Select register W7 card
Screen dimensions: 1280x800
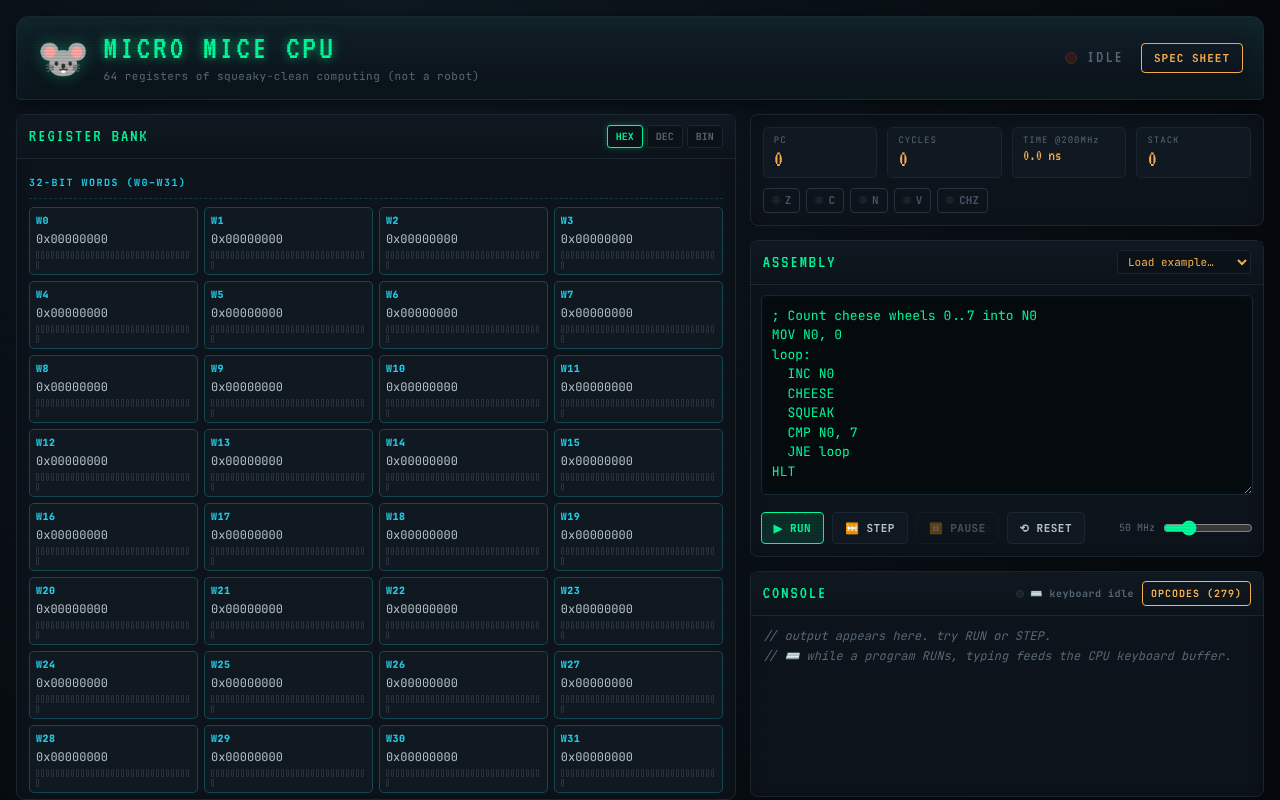638,315
